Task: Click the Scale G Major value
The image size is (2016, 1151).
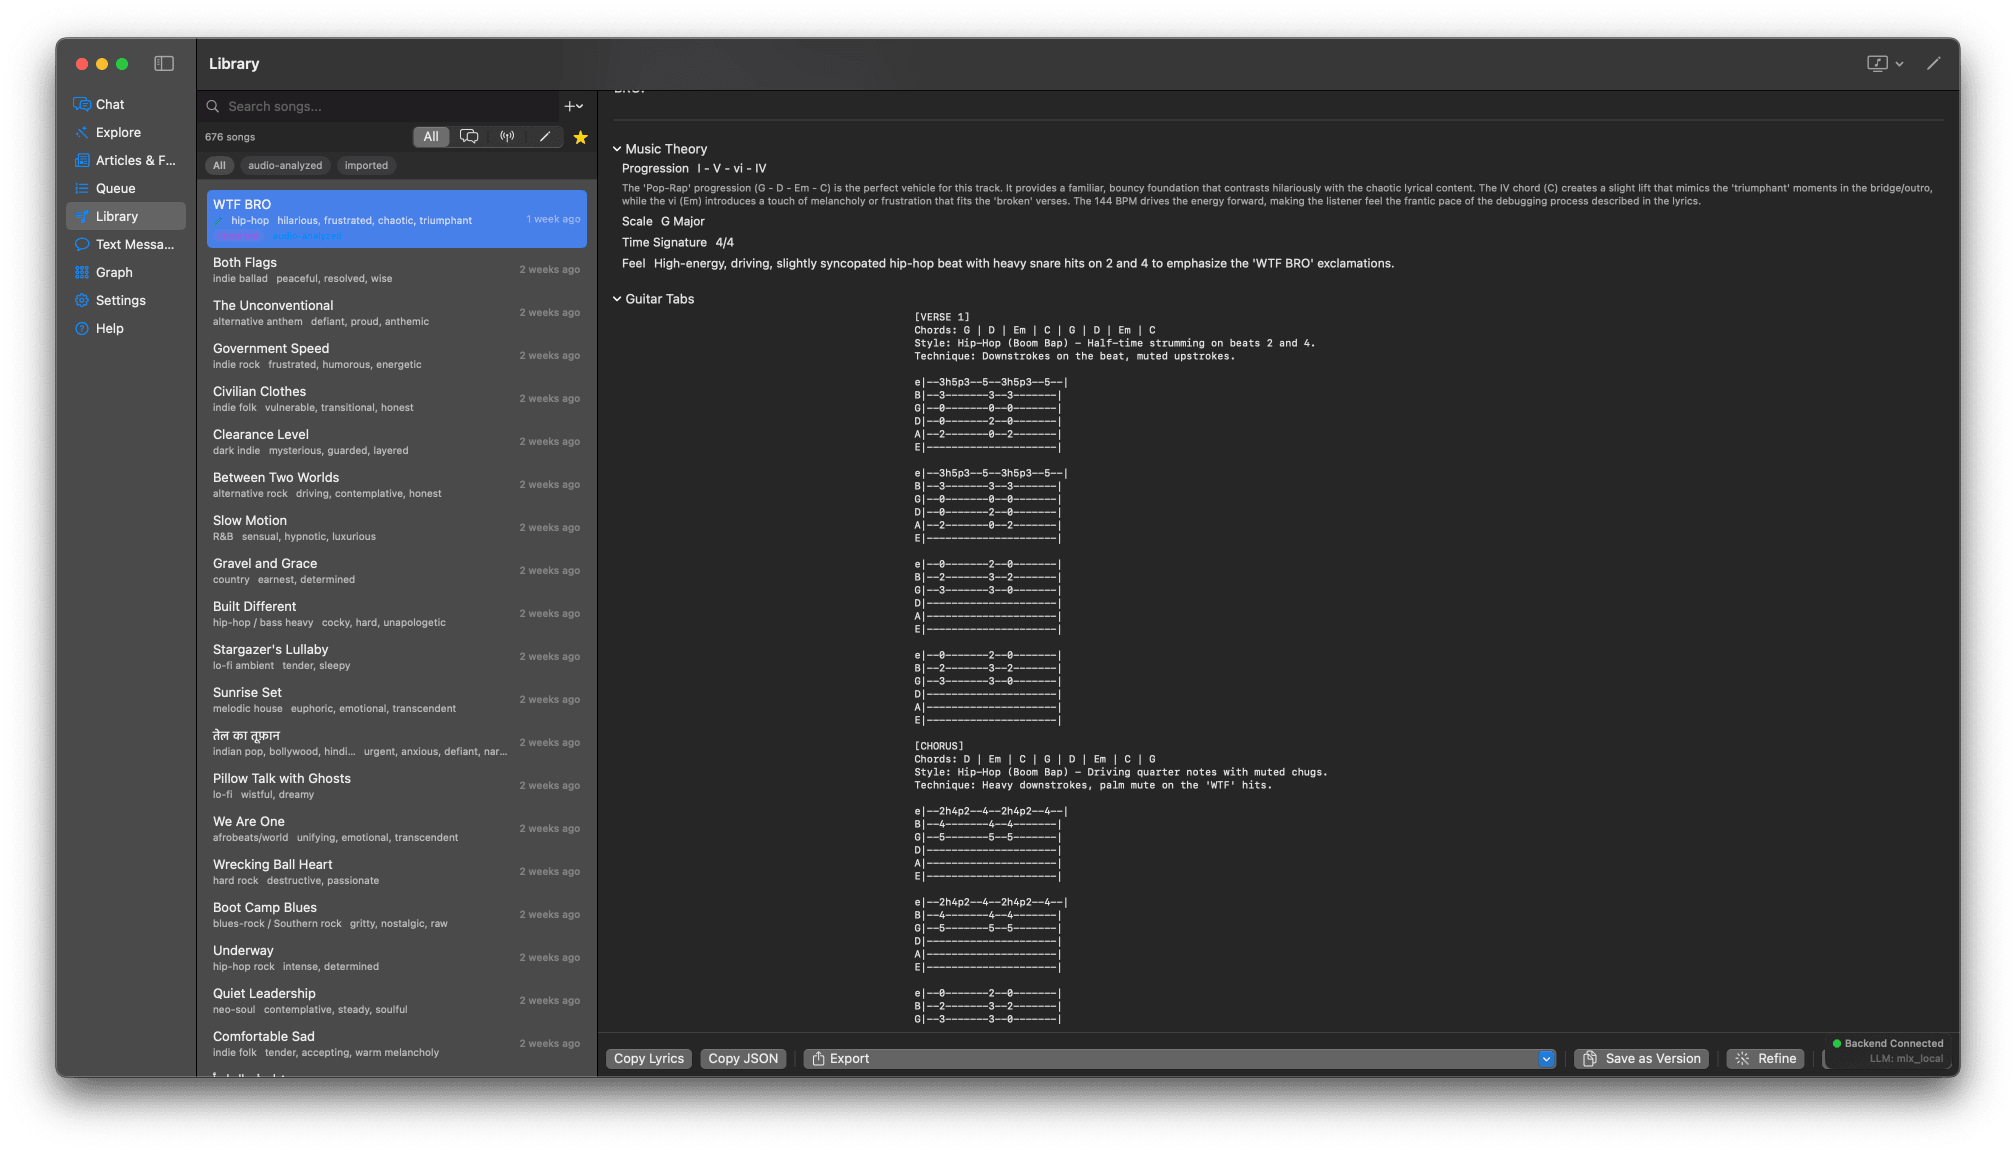Action: pyautogui.click(x=683, y=222)
